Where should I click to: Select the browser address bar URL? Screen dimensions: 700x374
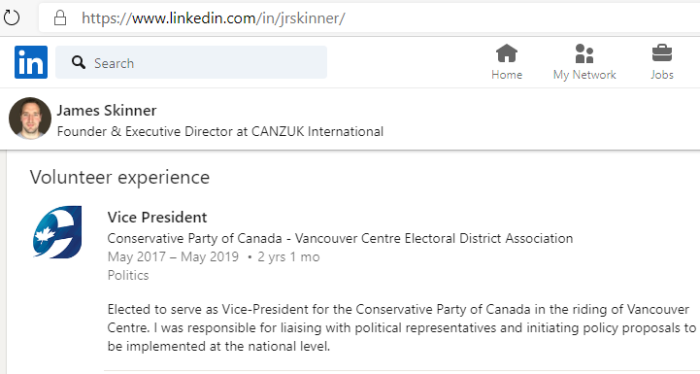tap(213, 18)
